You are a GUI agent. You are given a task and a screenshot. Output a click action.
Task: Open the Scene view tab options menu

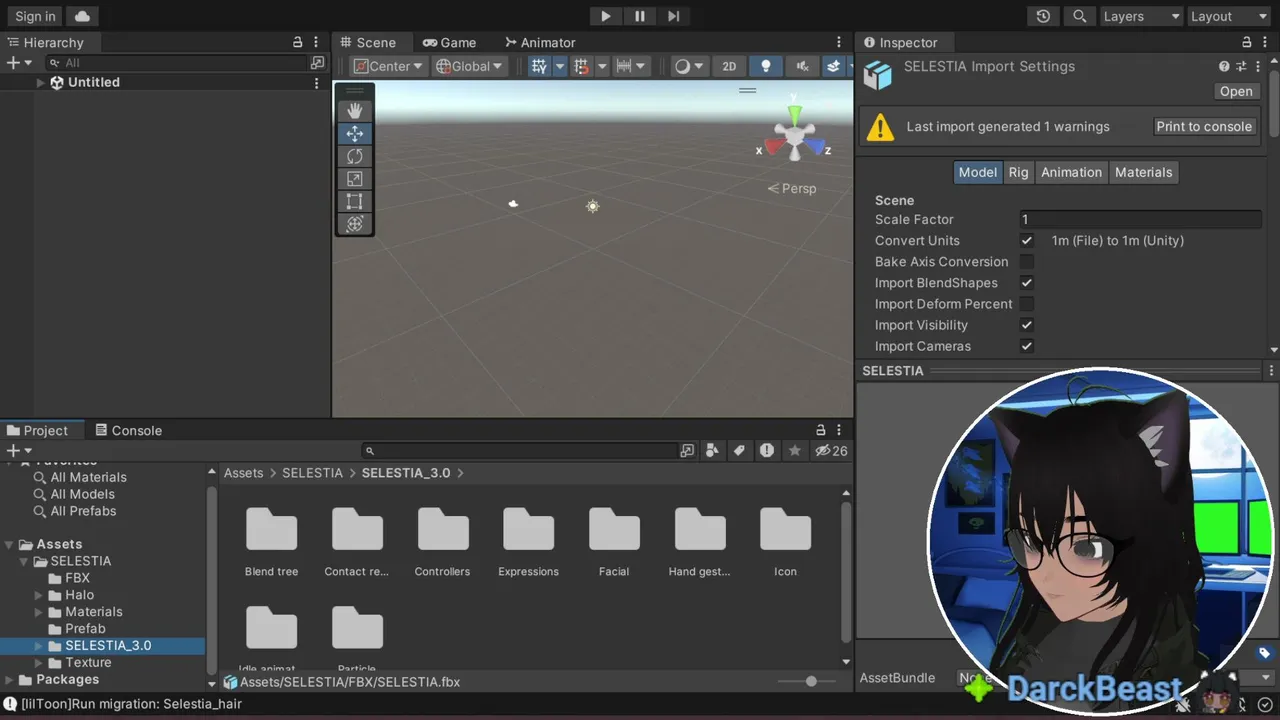(x=839, y=43)
